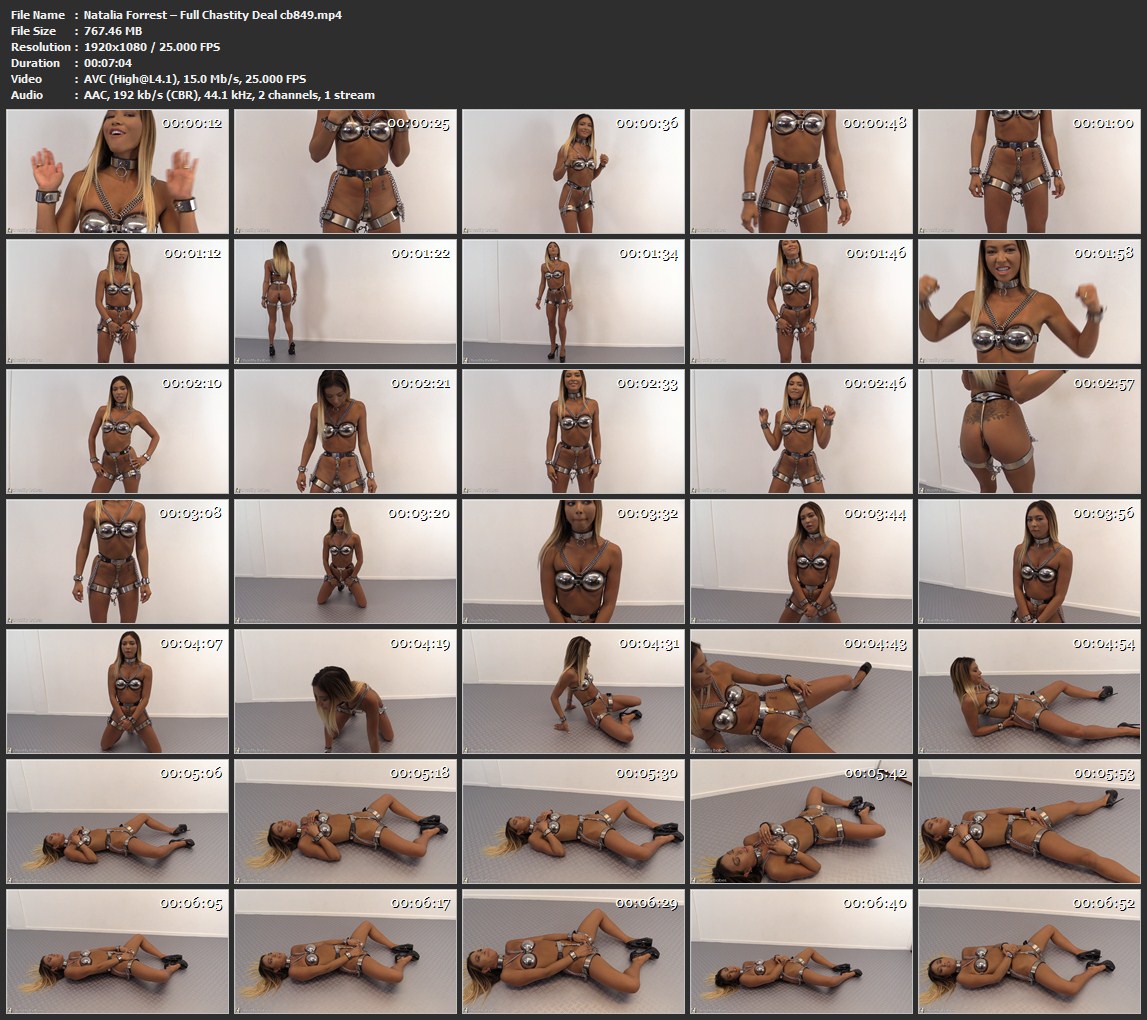Open the thumbnail at 00:01:00

click(1029, 171)
